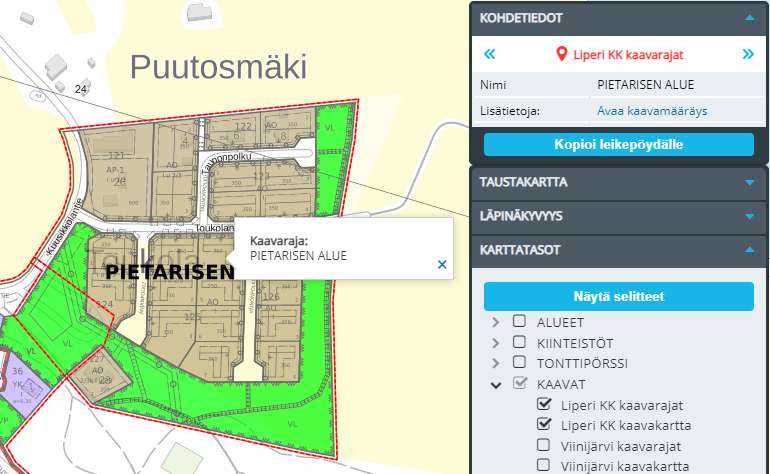Click house number 24 on map
The height and width of the screenshot is (474, 770).
(x=81, y=89)
